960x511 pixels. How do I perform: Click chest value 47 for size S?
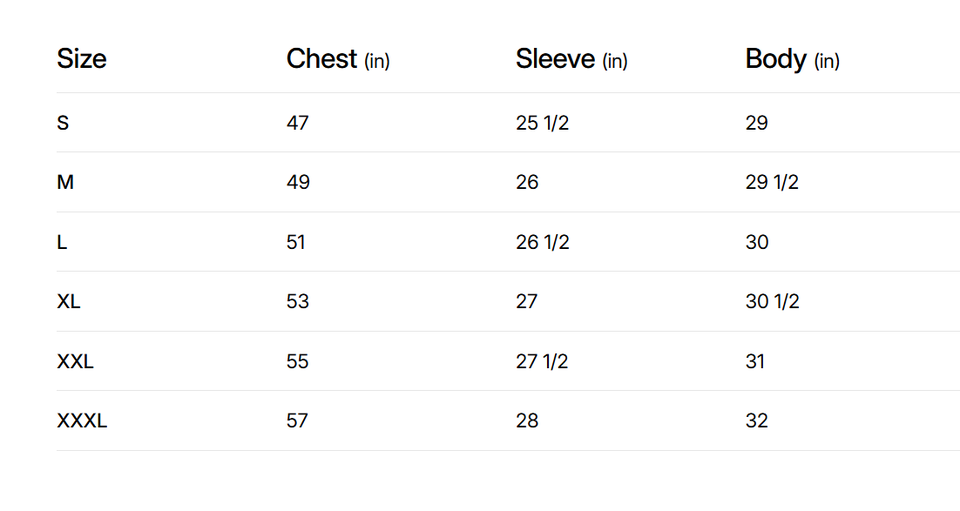tap(298, 123)
